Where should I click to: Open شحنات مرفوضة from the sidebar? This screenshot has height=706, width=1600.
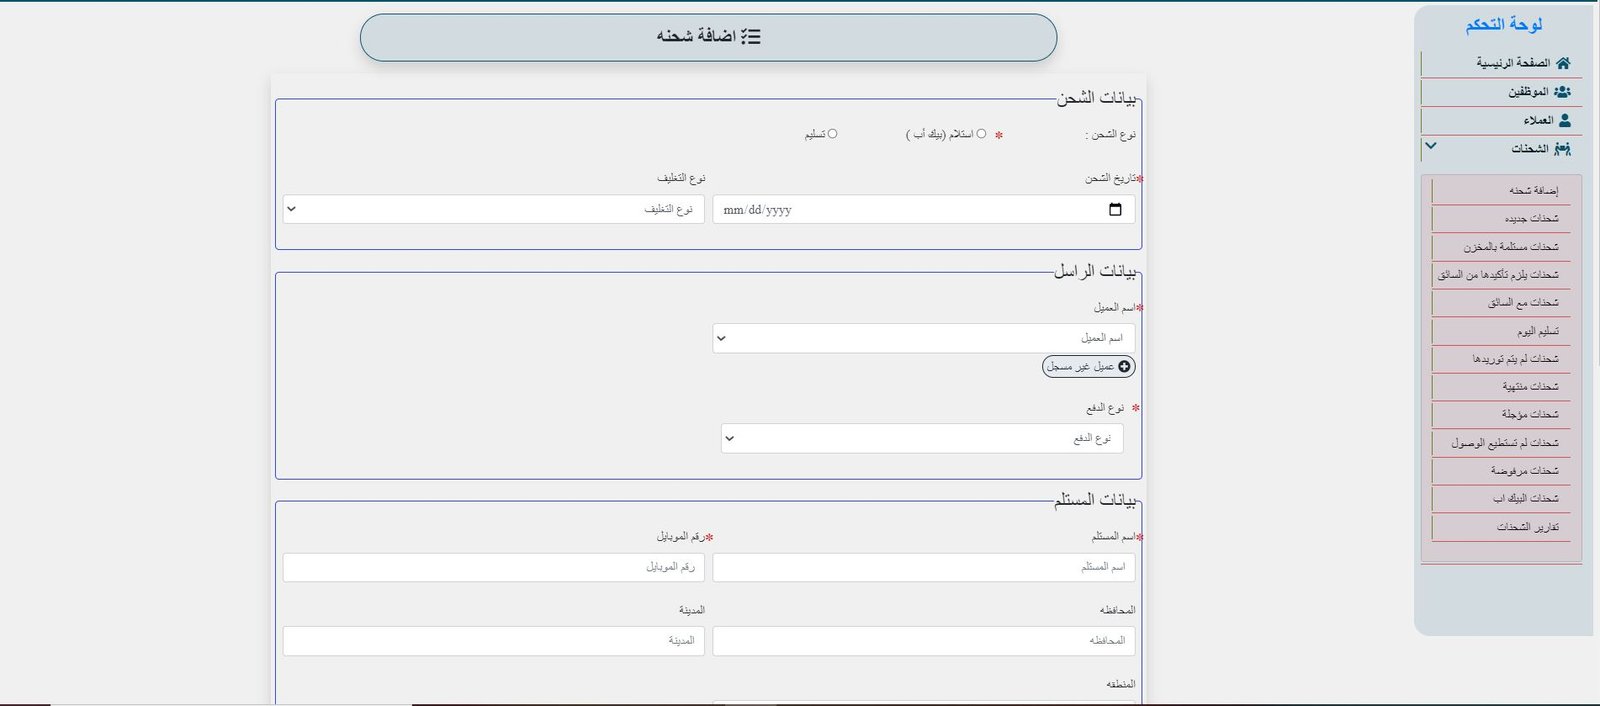[1524, 471]
